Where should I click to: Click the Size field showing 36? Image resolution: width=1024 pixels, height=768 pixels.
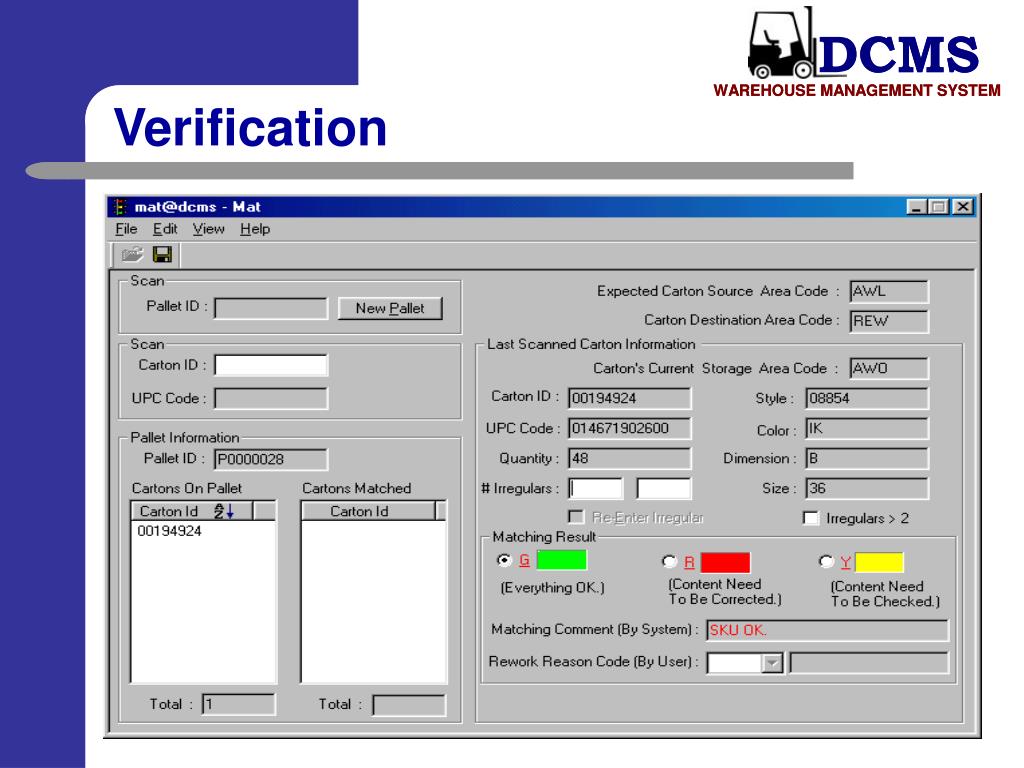click(x=867, y=488)
